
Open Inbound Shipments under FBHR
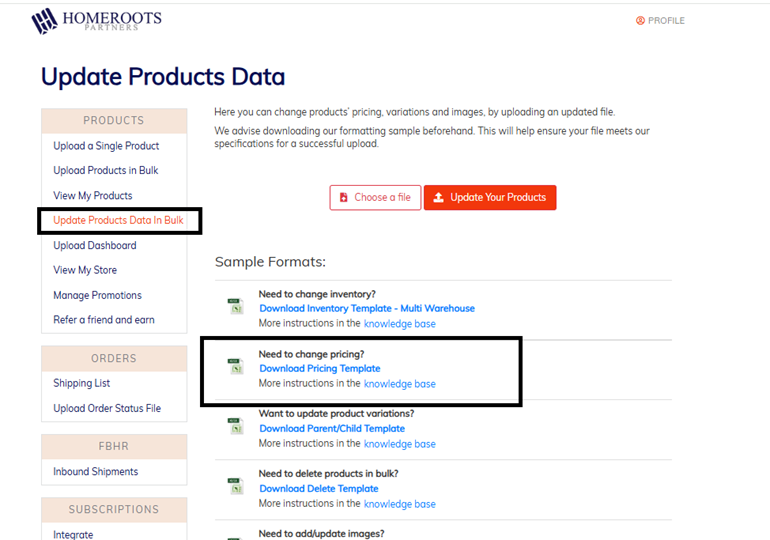[x=95, y=472]
